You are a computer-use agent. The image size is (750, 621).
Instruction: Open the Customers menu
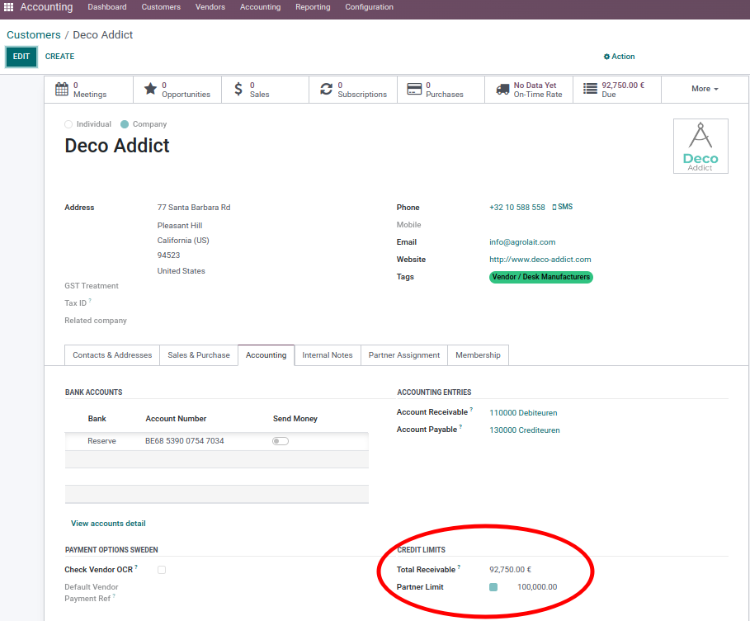click(161, 7)
